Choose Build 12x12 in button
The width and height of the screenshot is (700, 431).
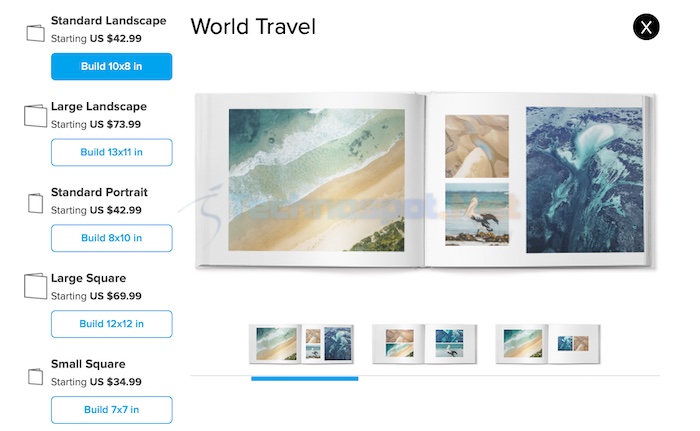pyautogui.click(x=112, y=324)
